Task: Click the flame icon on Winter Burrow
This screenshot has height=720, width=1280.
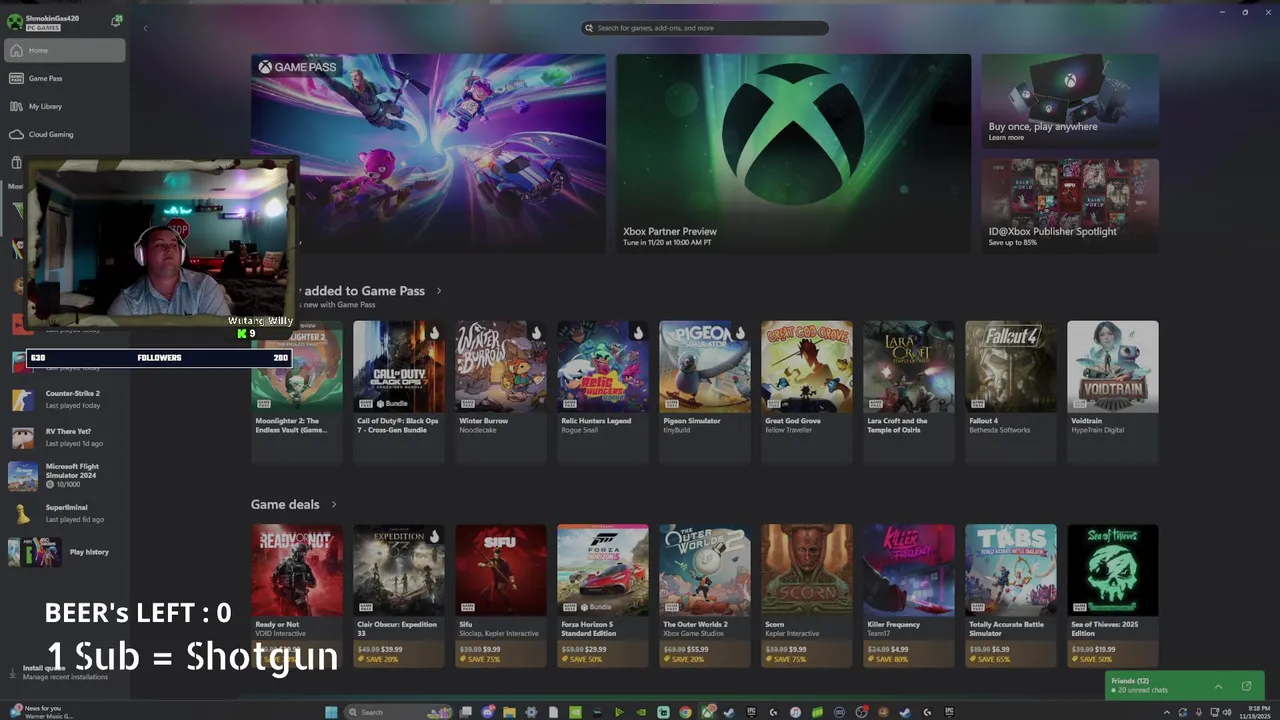Action: pyautogui.click(x=535, y=333)
